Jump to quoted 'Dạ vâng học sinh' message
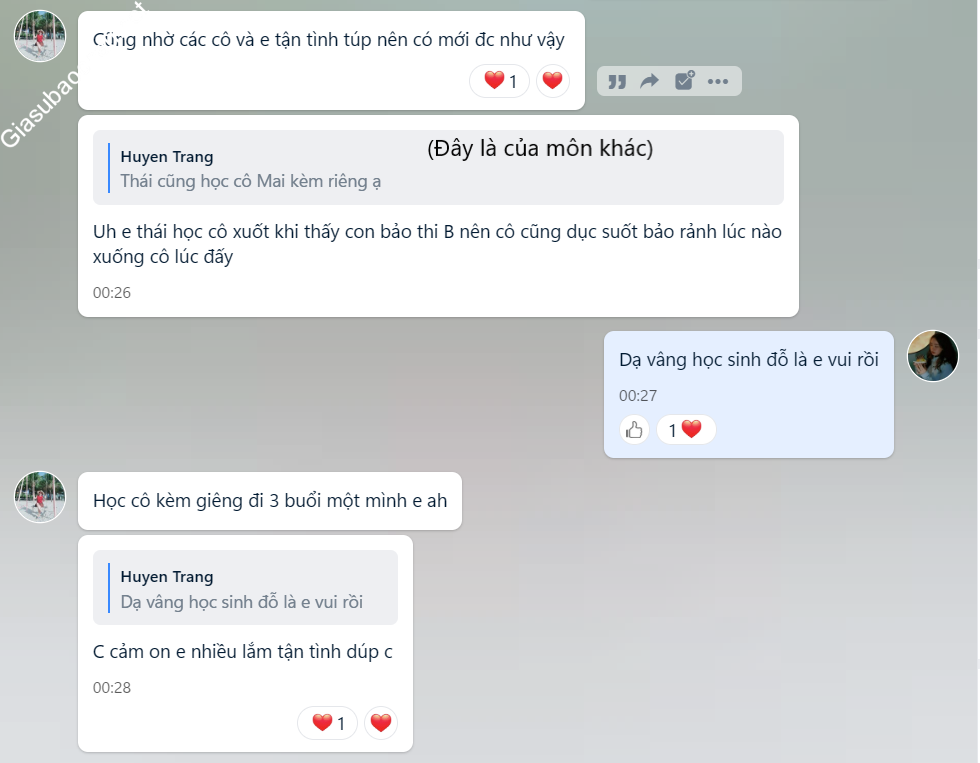This screenshot has width=980, height=763. [x=245, y=587]
